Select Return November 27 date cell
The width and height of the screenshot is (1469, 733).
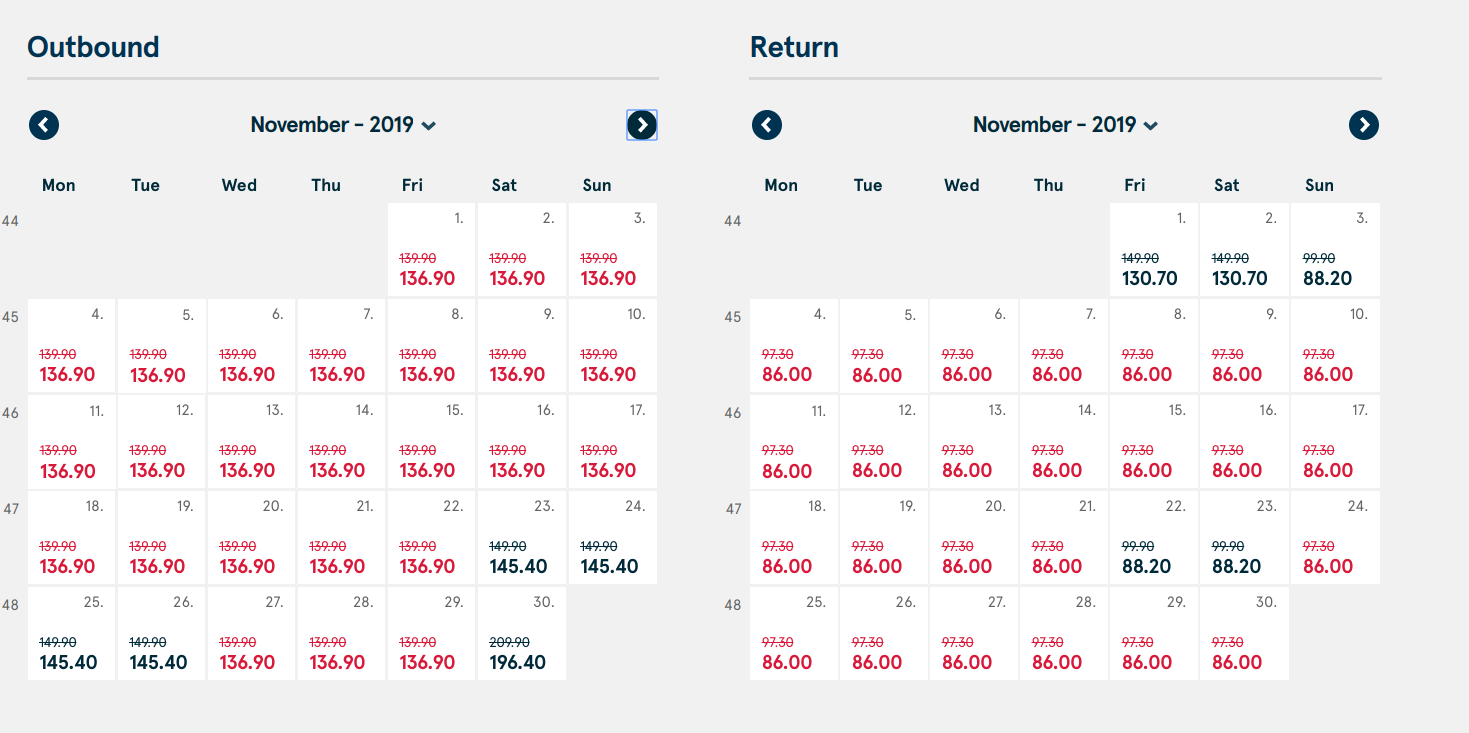point(974,634)
